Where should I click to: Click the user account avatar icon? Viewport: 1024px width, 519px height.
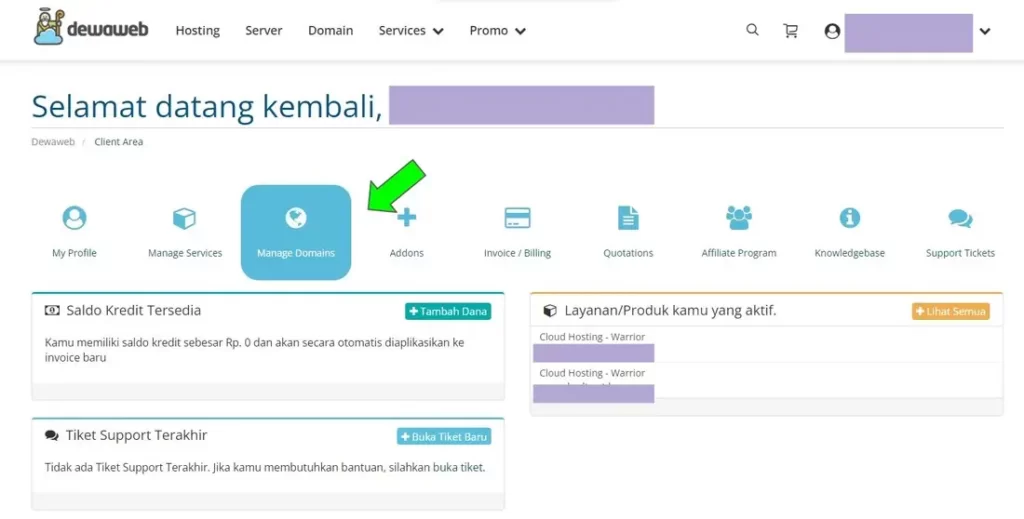[x=832, y=31]
